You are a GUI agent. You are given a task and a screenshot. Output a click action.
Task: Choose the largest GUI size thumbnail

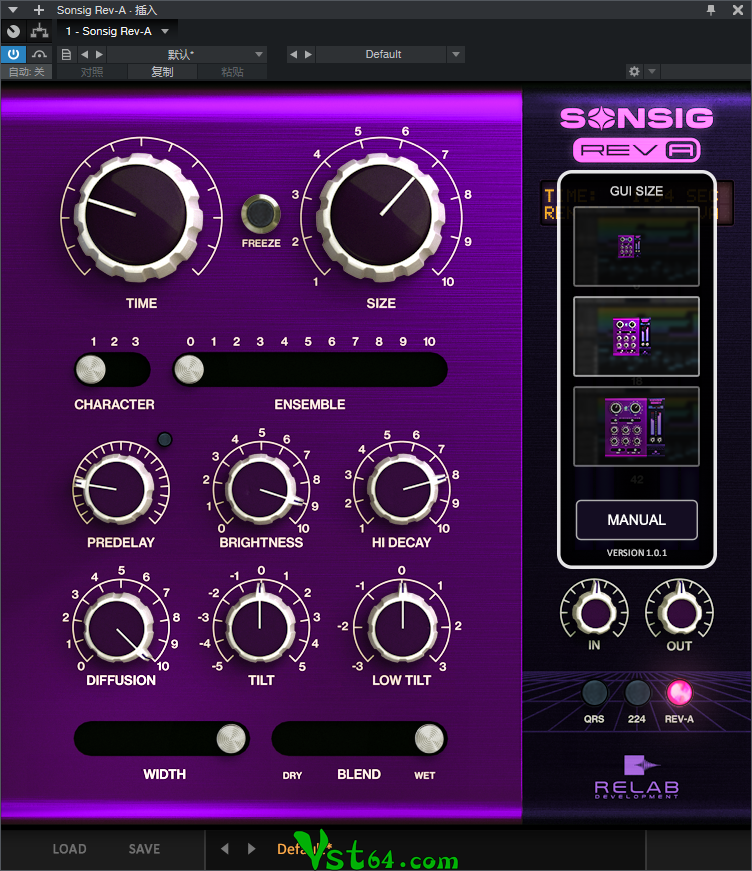coord(636,427)
